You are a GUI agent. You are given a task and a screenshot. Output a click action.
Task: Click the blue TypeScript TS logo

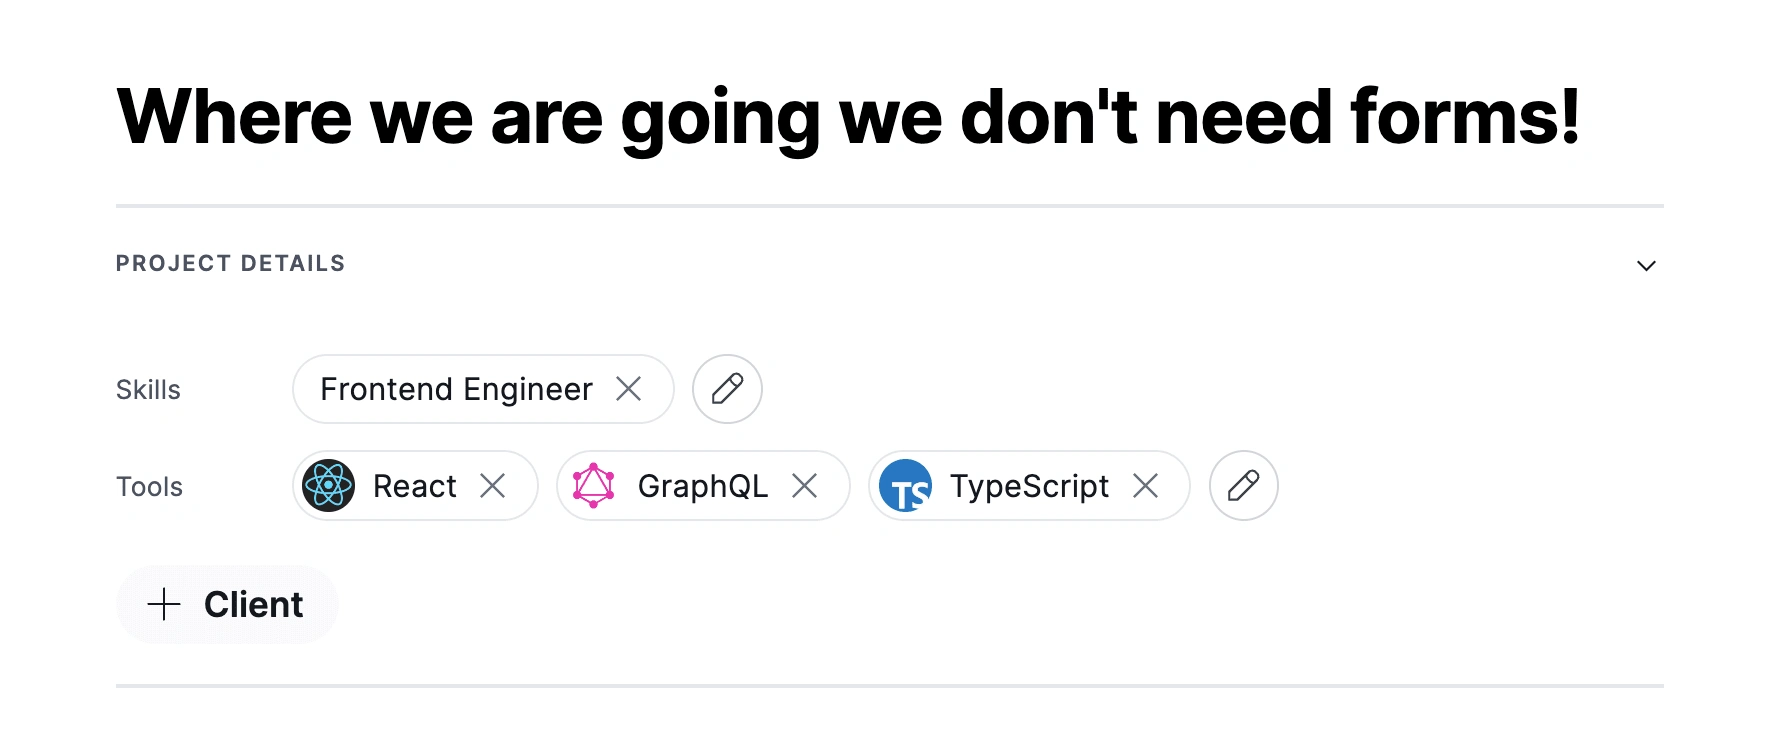click(x=905, y=486)
